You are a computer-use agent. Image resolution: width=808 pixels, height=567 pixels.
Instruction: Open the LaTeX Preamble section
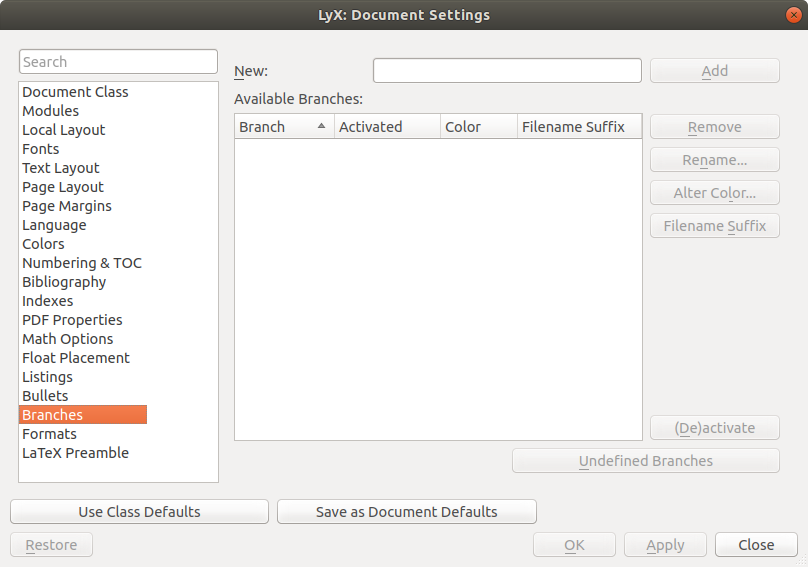tap(75, 453)
